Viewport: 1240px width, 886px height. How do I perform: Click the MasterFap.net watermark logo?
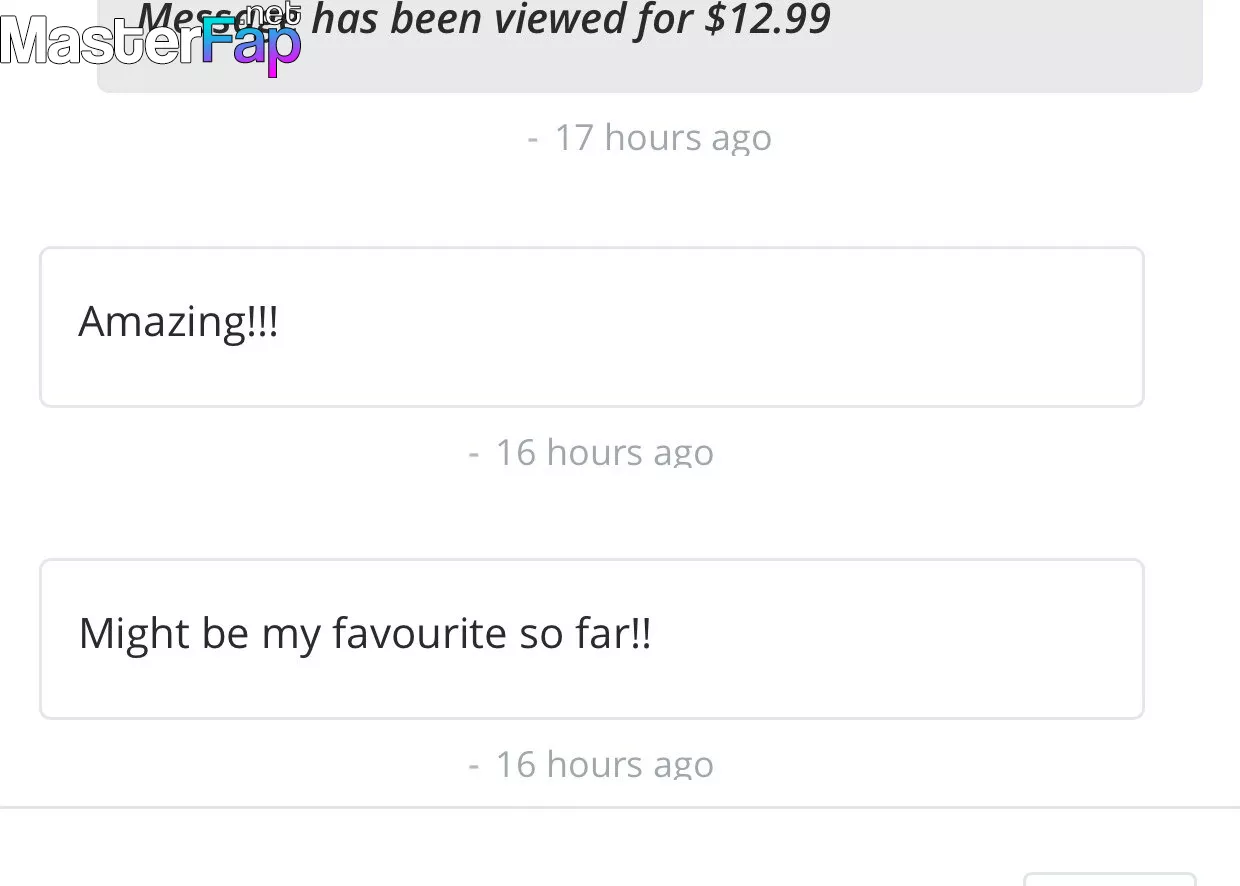coord(151,40)
